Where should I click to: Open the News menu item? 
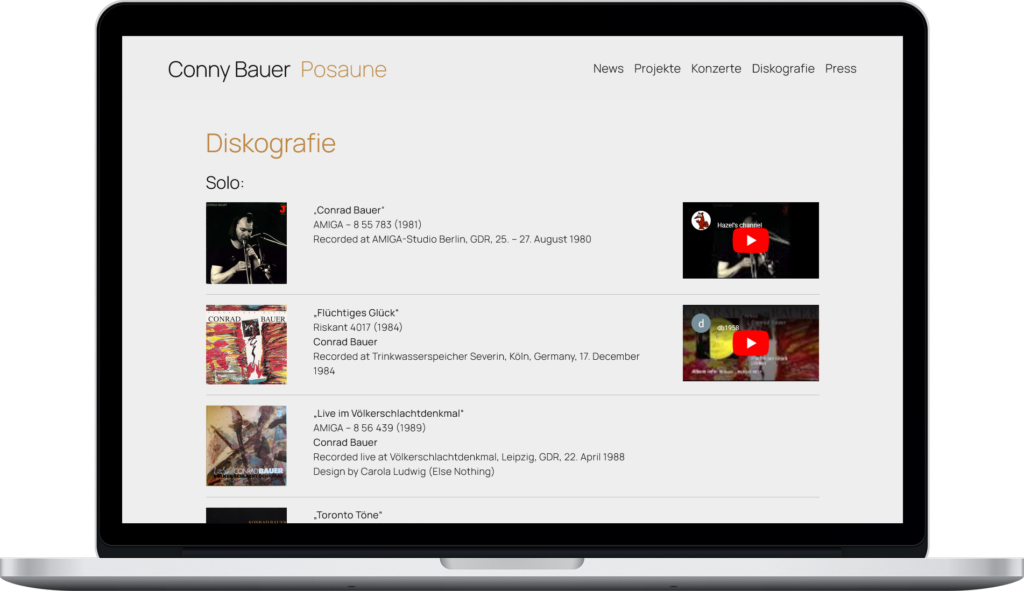(x=608, y=69)
